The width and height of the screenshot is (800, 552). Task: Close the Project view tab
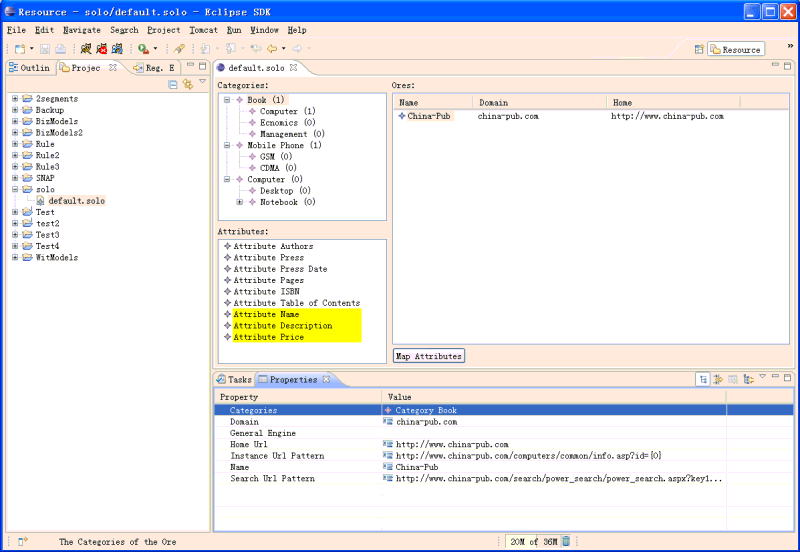coord(113,67)
